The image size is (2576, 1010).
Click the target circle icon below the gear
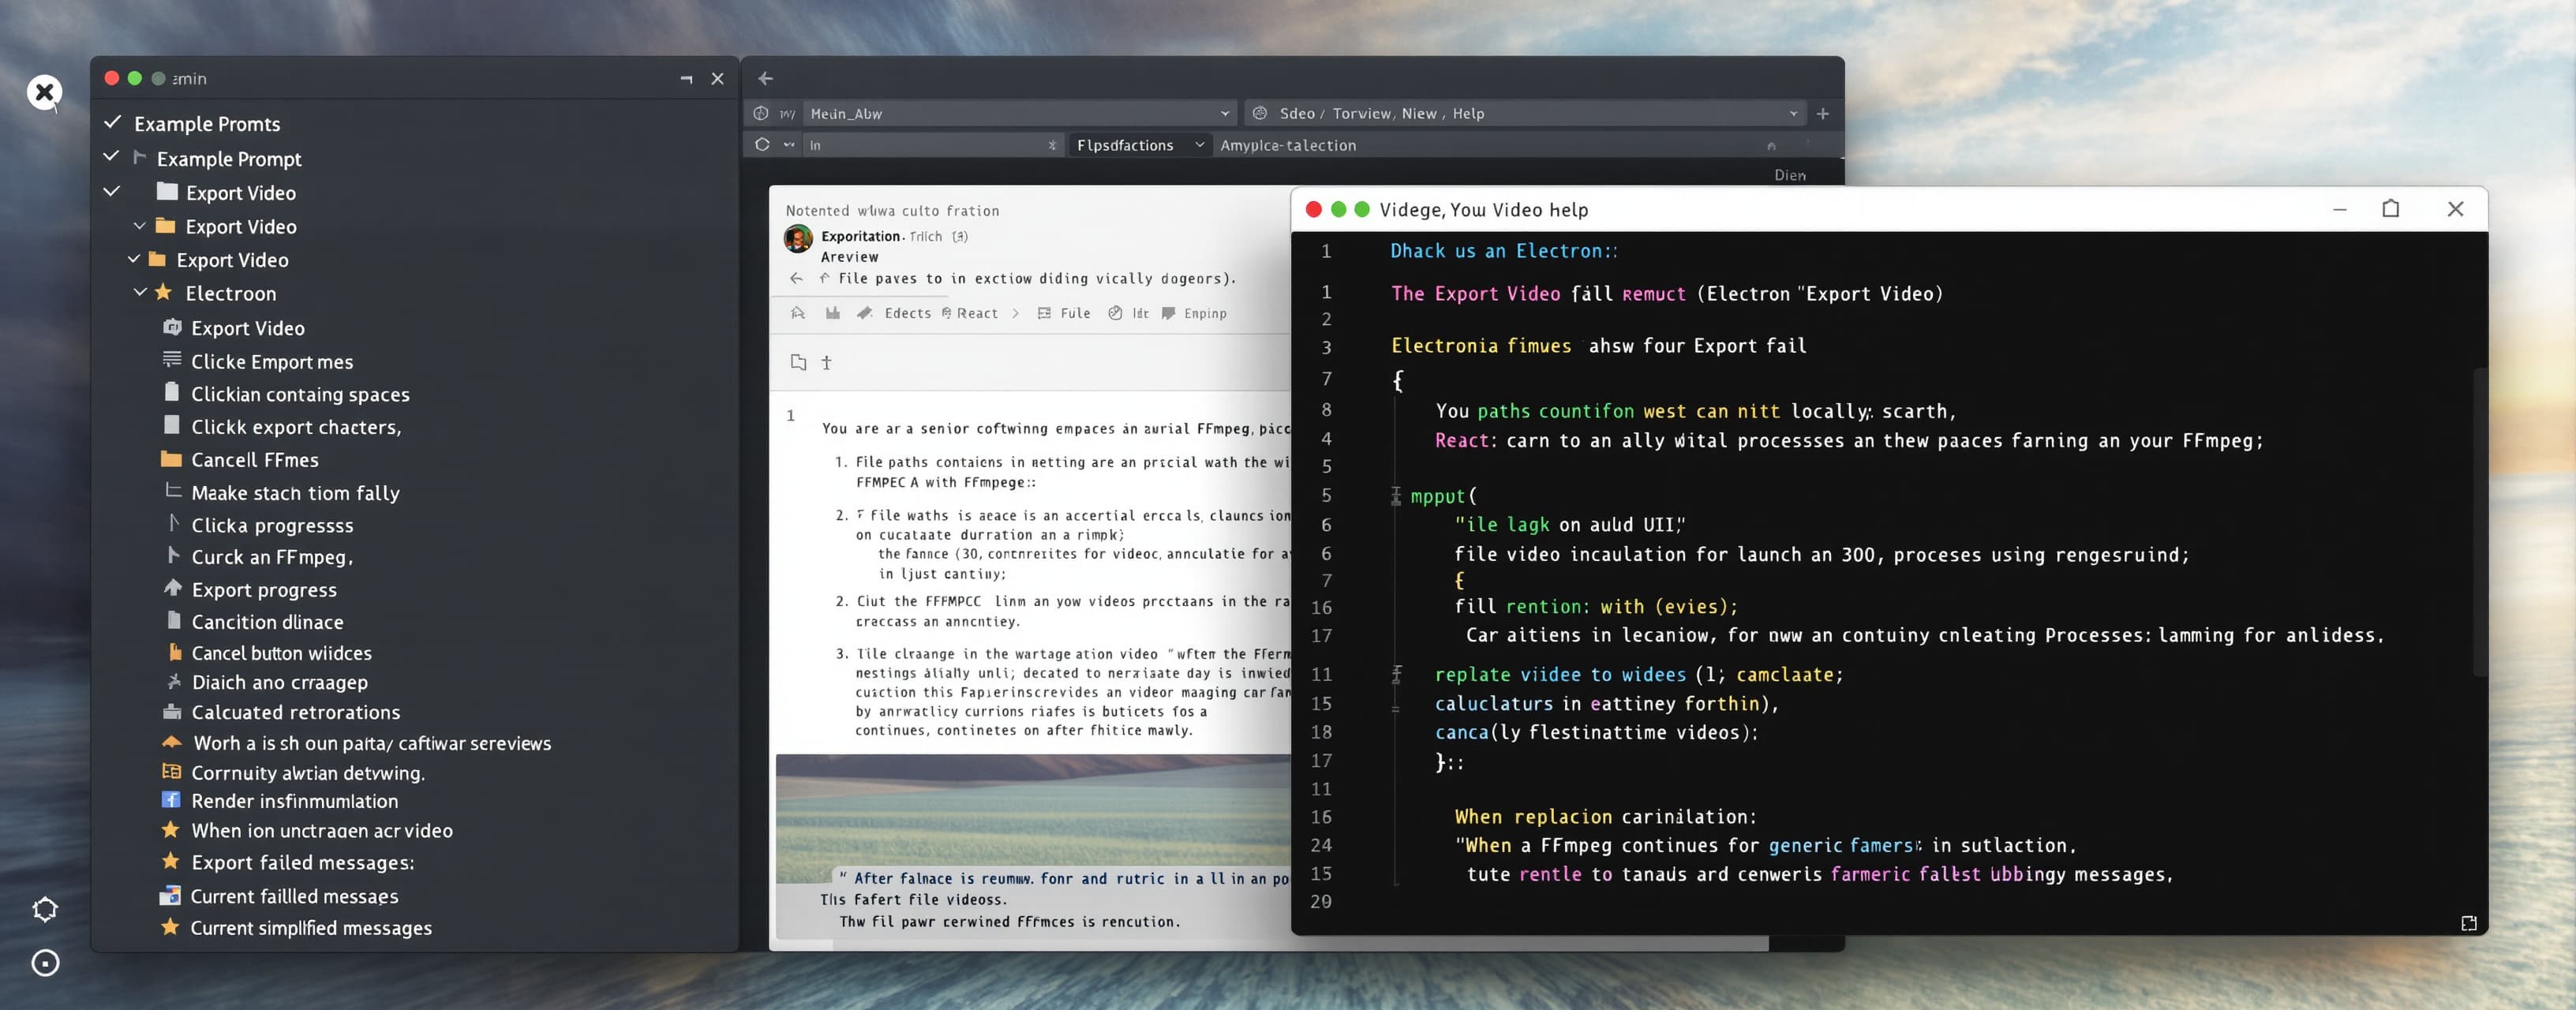point(45,963)
